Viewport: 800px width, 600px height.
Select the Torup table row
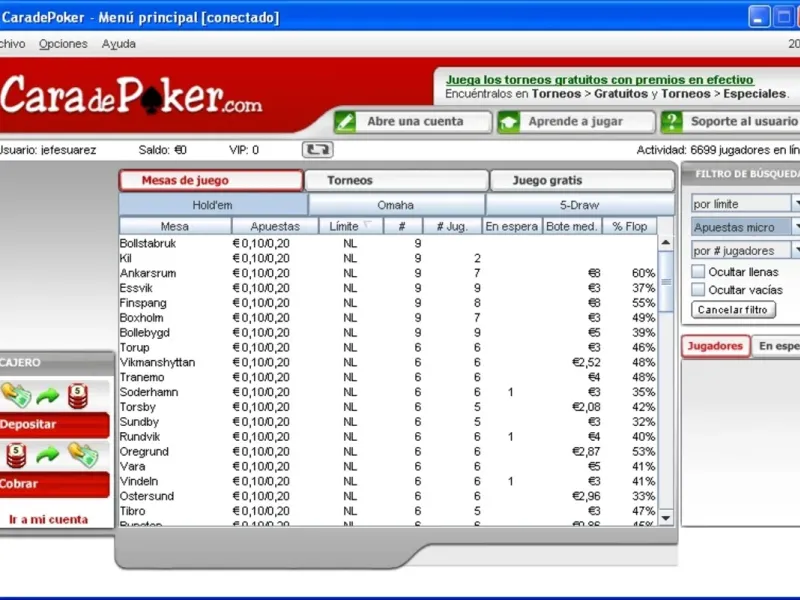(x=388, y=347)
